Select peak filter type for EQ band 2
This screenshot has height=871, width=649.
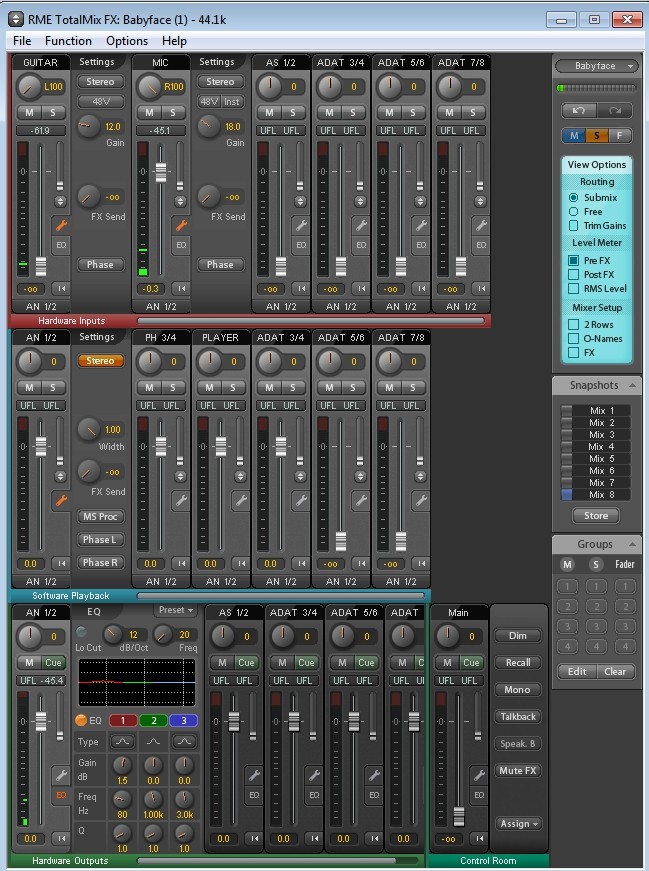153,742
